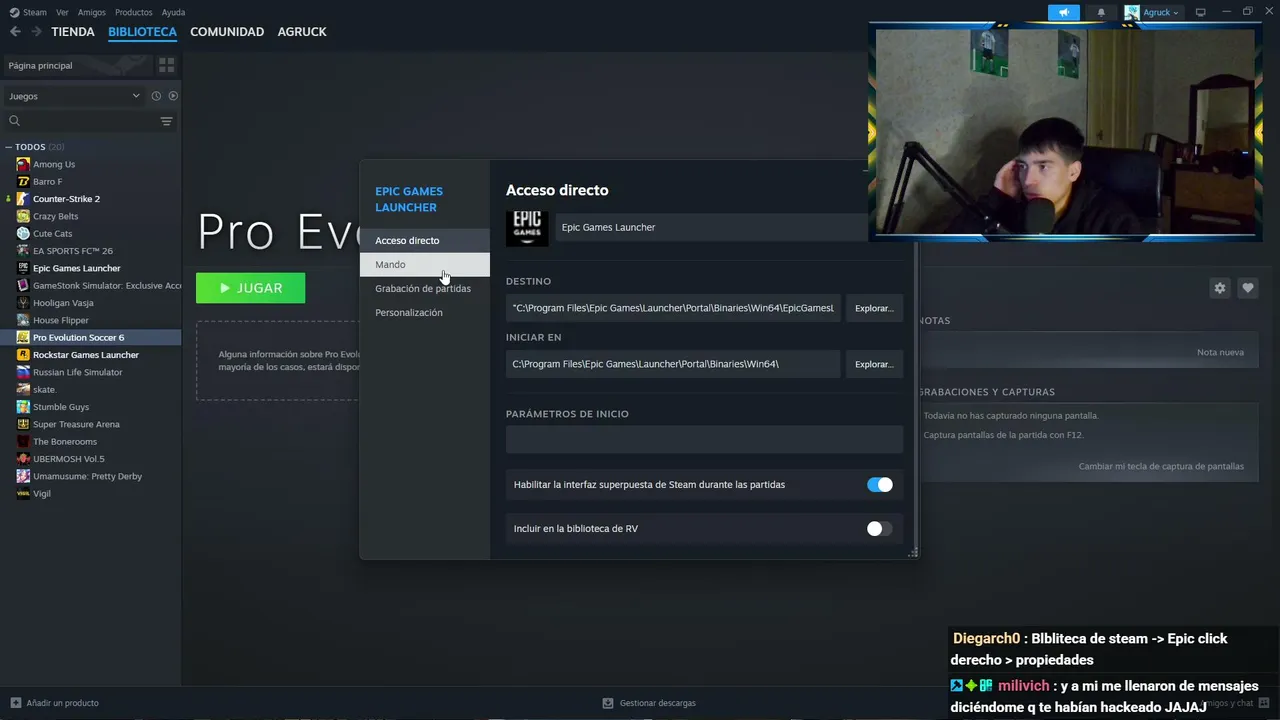
Task: Select Umamusume: Pretty Derby in list
Action: click(x=91, y=476)
